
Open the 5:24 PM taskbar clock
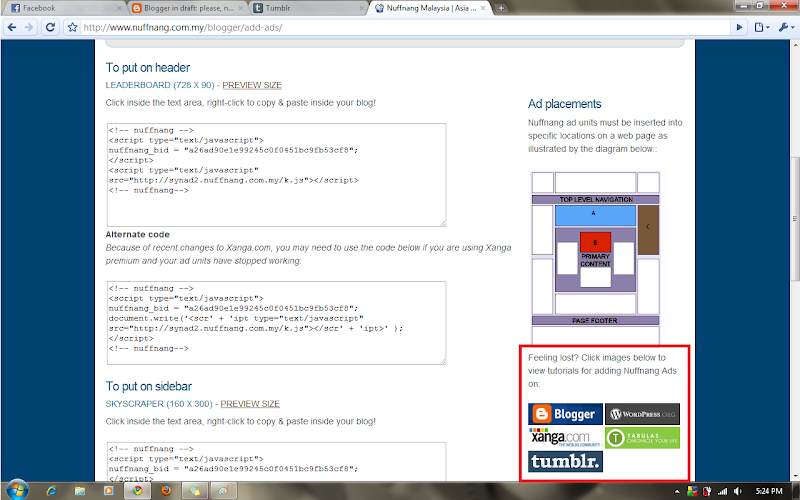tap(769, 491)
